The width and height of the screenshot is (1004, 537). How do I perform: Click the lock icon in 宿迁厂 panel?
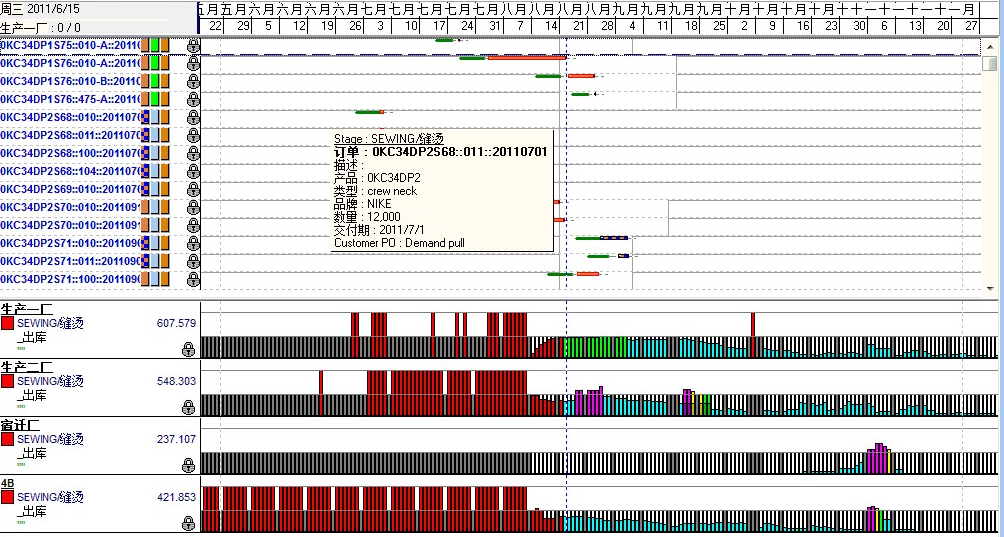[188, 466]
